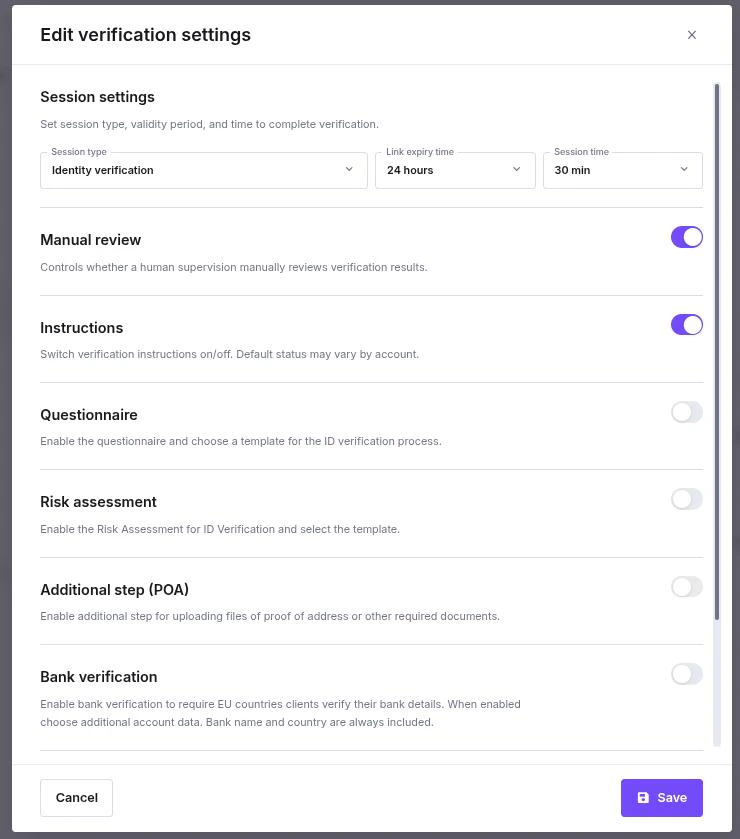This screenshot has width=740, height=839.
Task: Save the verification settings
Action: 662,798
